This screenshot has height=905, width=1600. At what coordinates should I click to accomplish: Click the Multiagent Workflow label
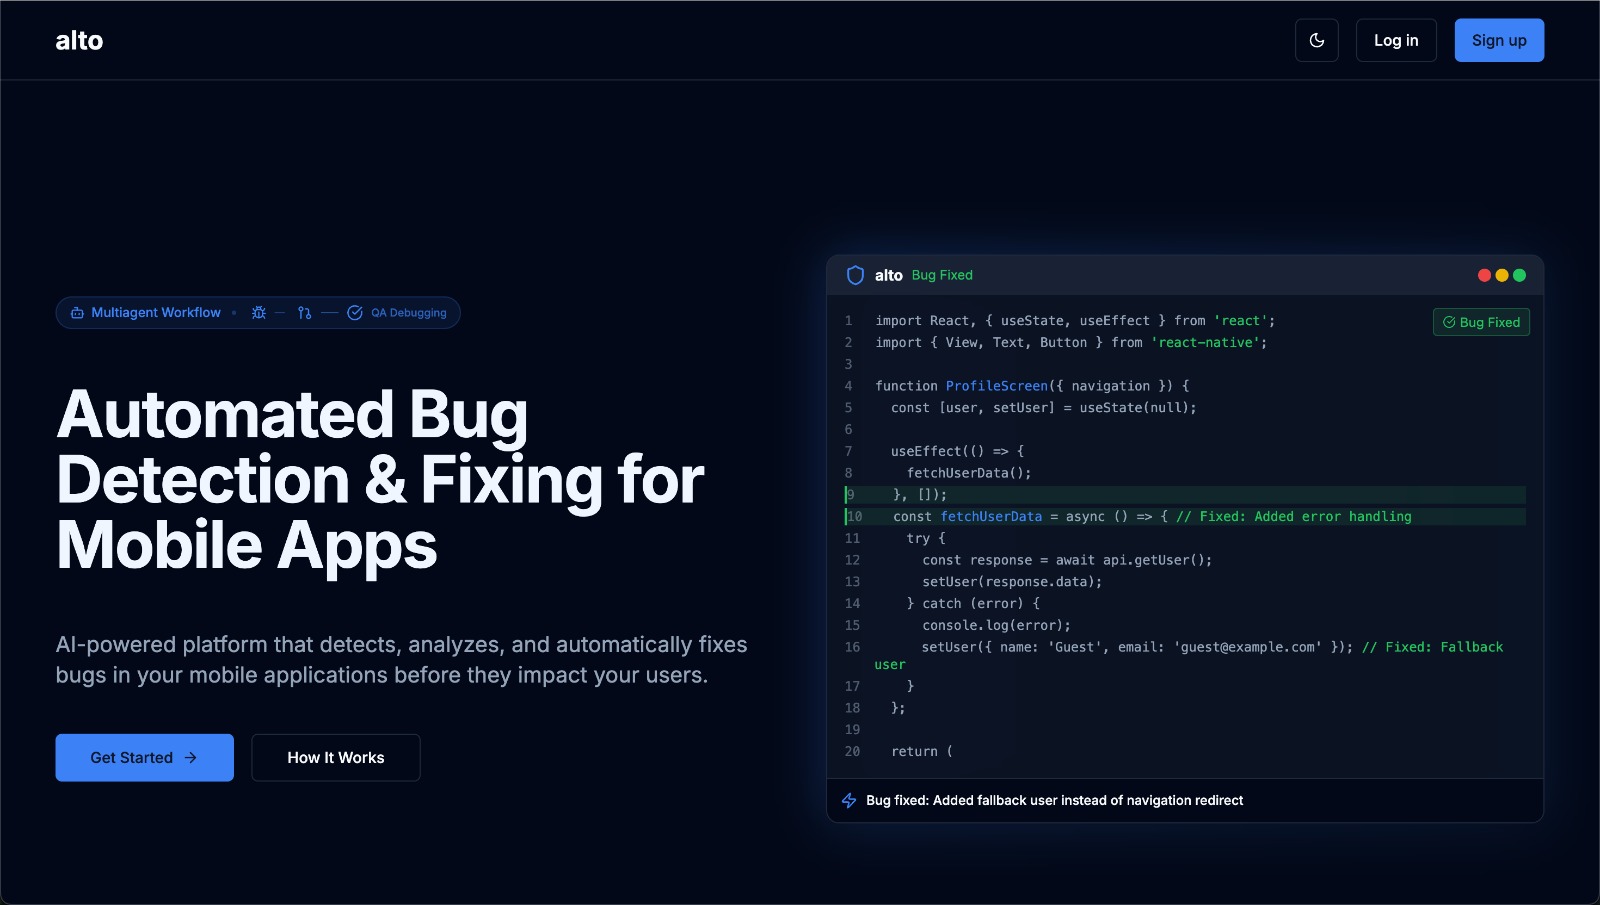tap(156, 313)
